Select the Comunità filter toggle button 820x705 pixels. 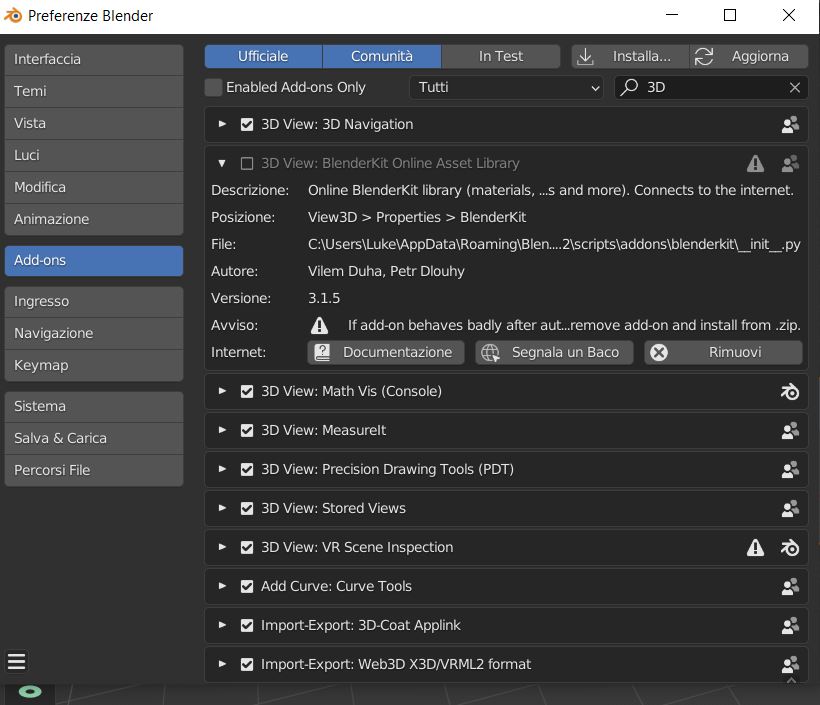[382, 56]
